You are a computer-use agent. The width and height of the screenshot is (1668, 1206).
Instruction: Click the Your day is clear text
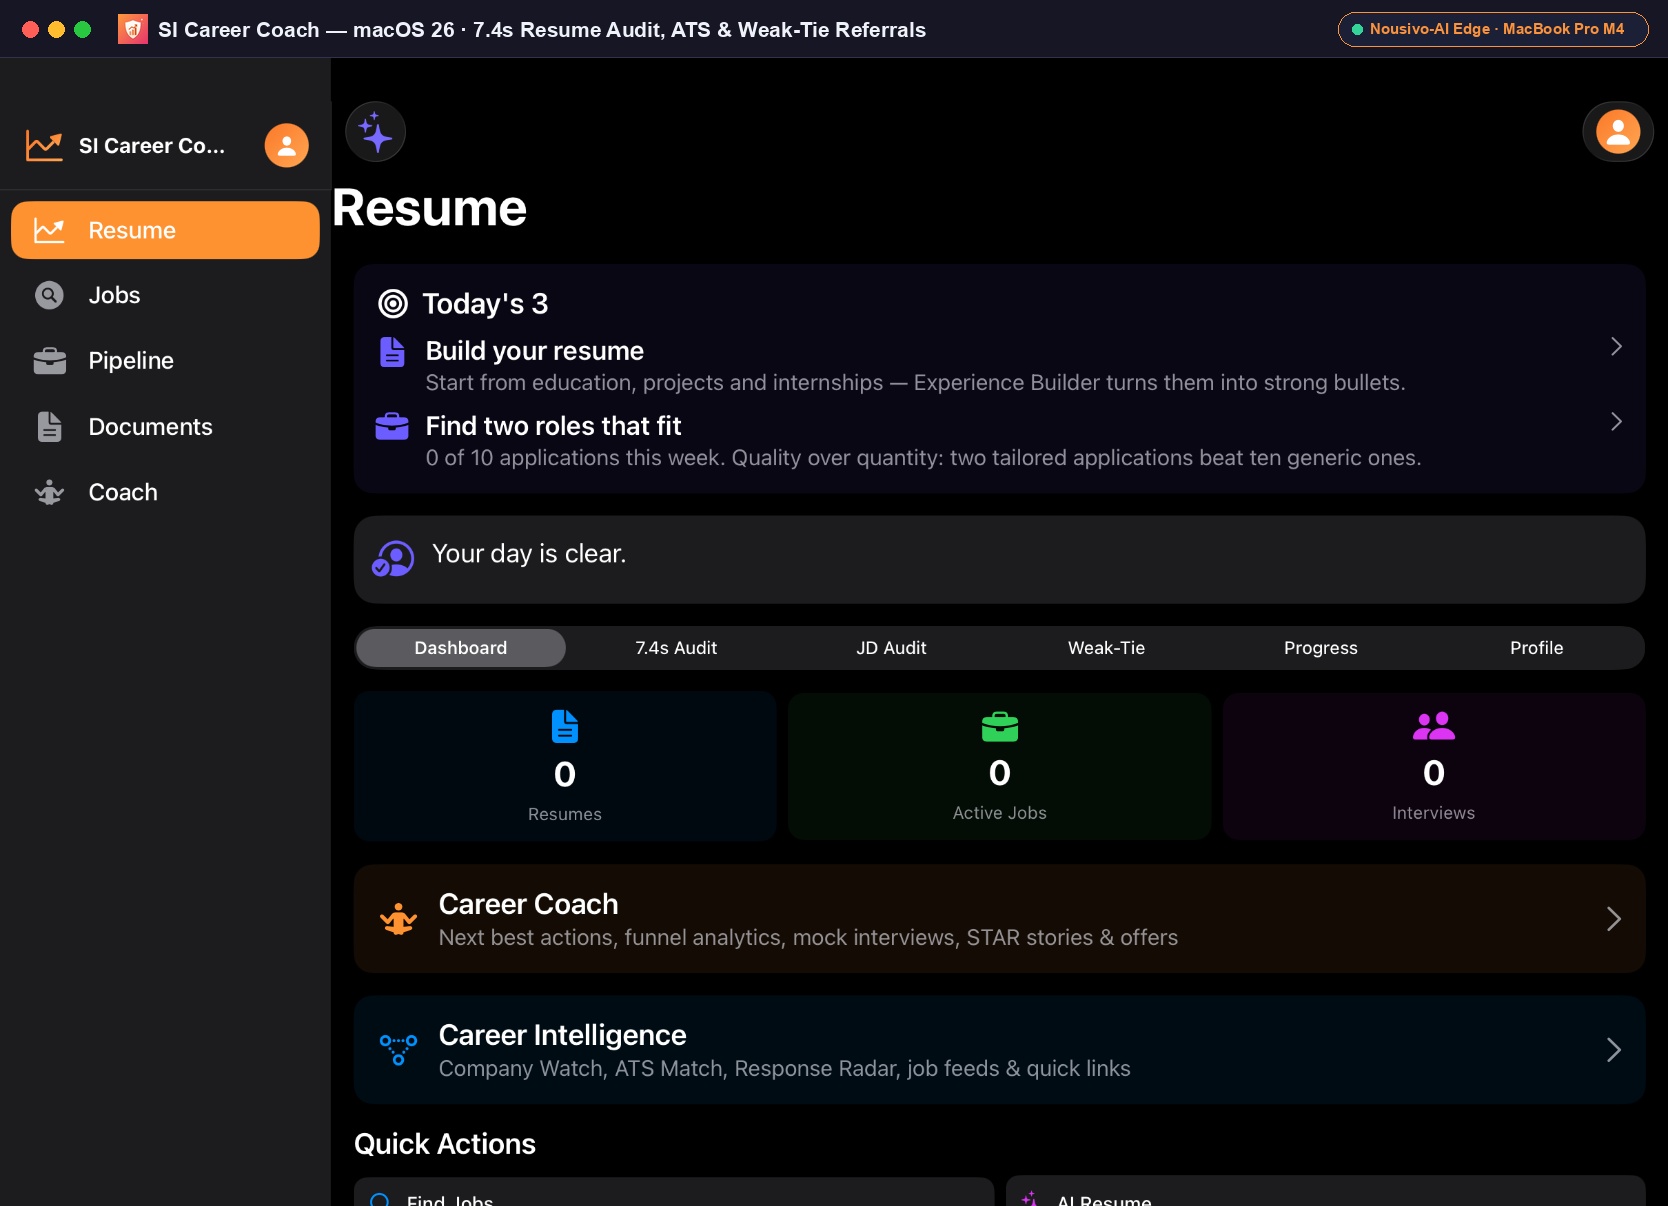(x=529, y=554)
